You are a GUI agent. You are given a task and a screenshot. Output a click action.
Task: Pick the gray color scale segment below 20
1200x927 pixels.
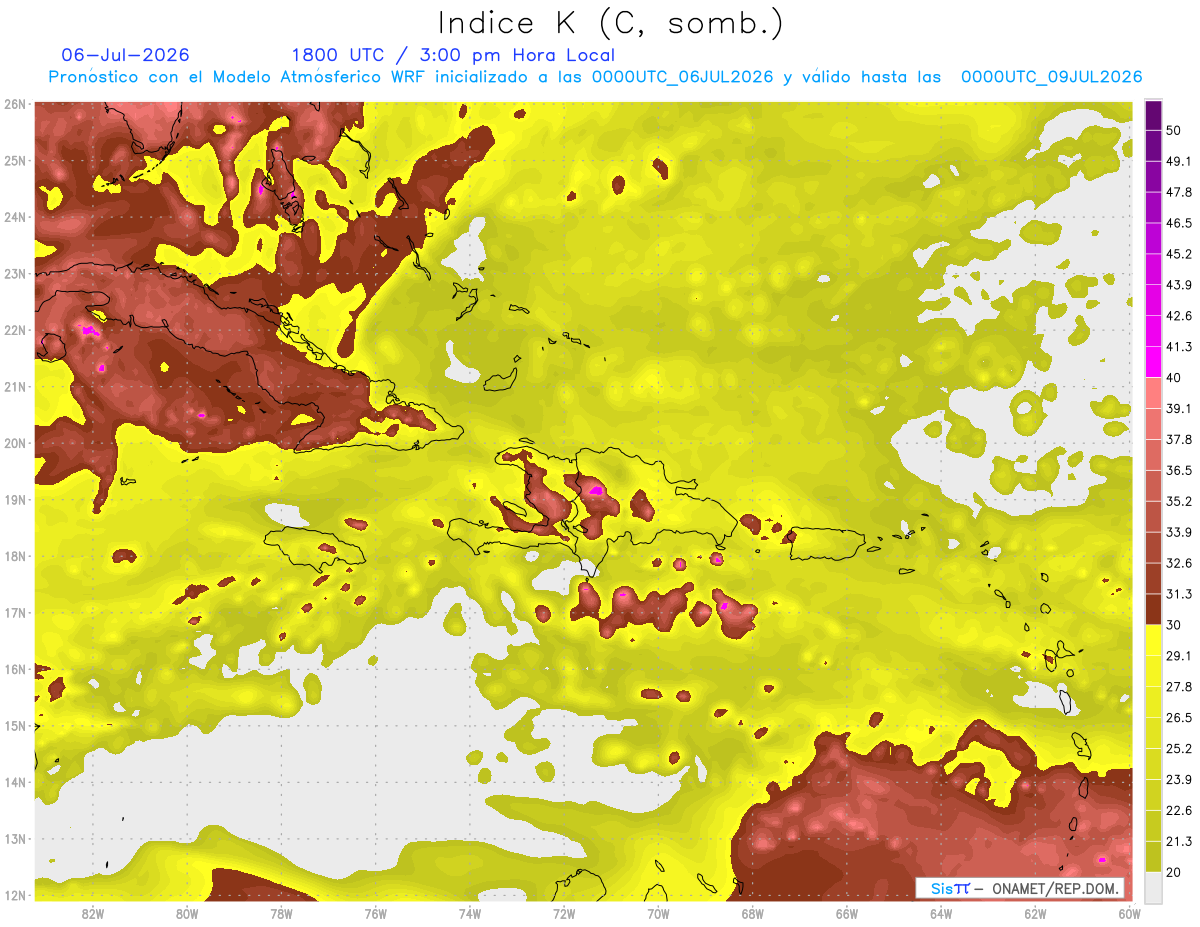(x=1154, y=886)
